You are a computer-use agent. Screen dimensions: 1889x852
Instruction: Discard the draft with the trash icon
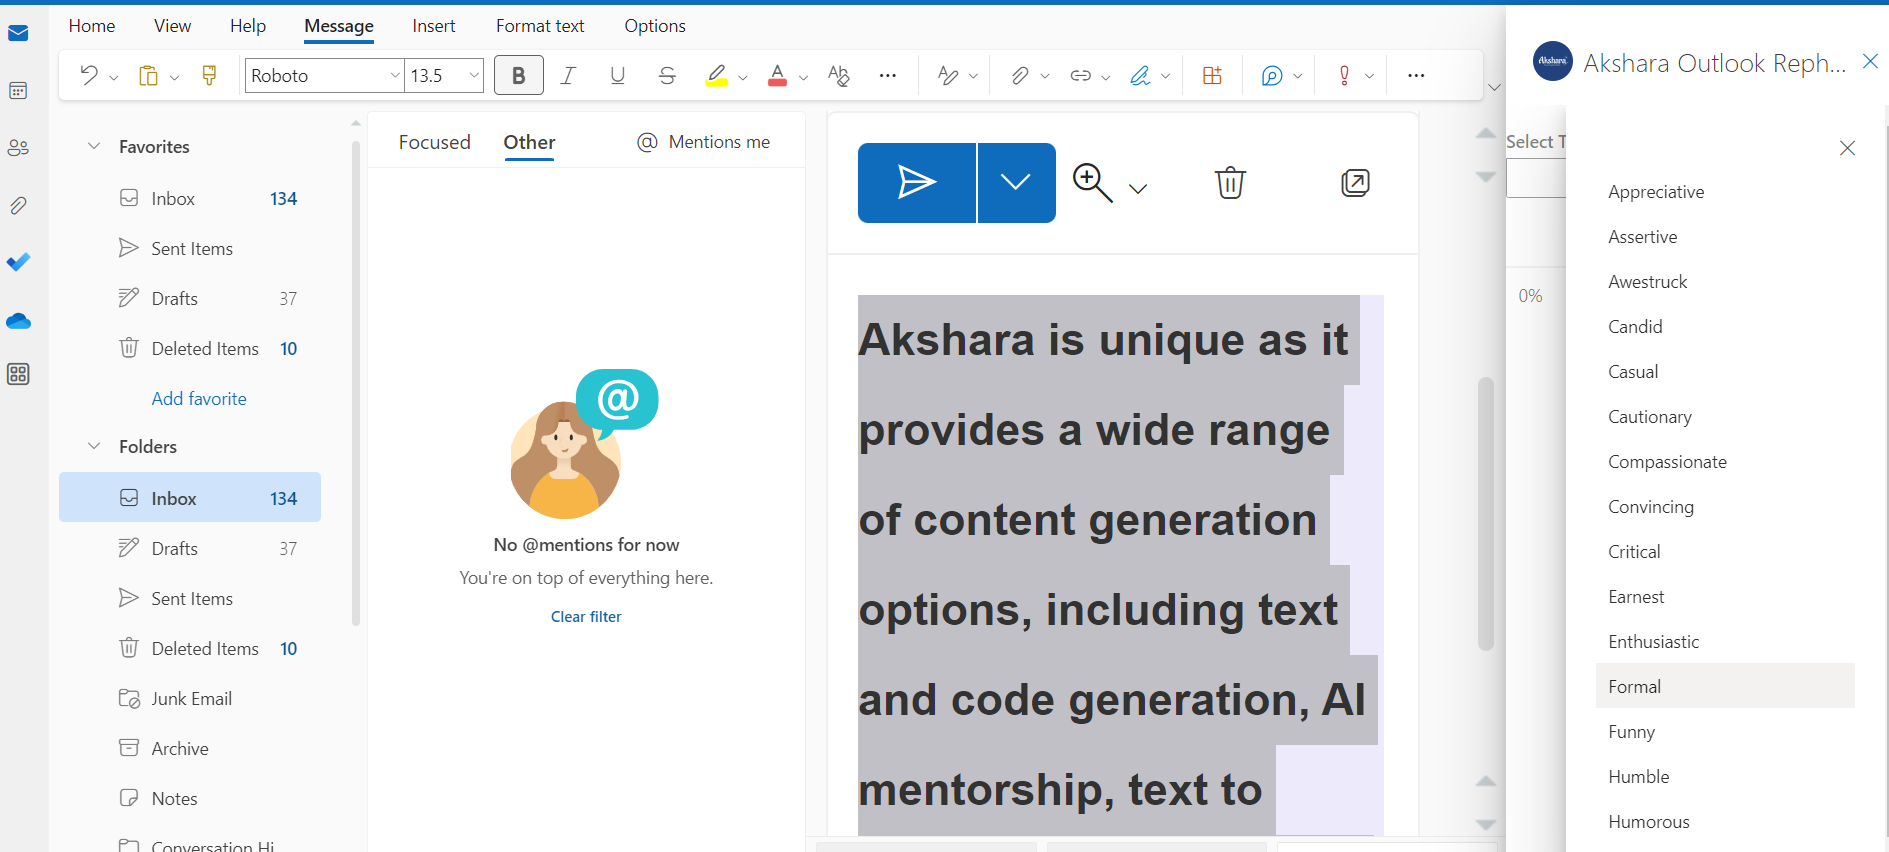[x=1229, y=183]
